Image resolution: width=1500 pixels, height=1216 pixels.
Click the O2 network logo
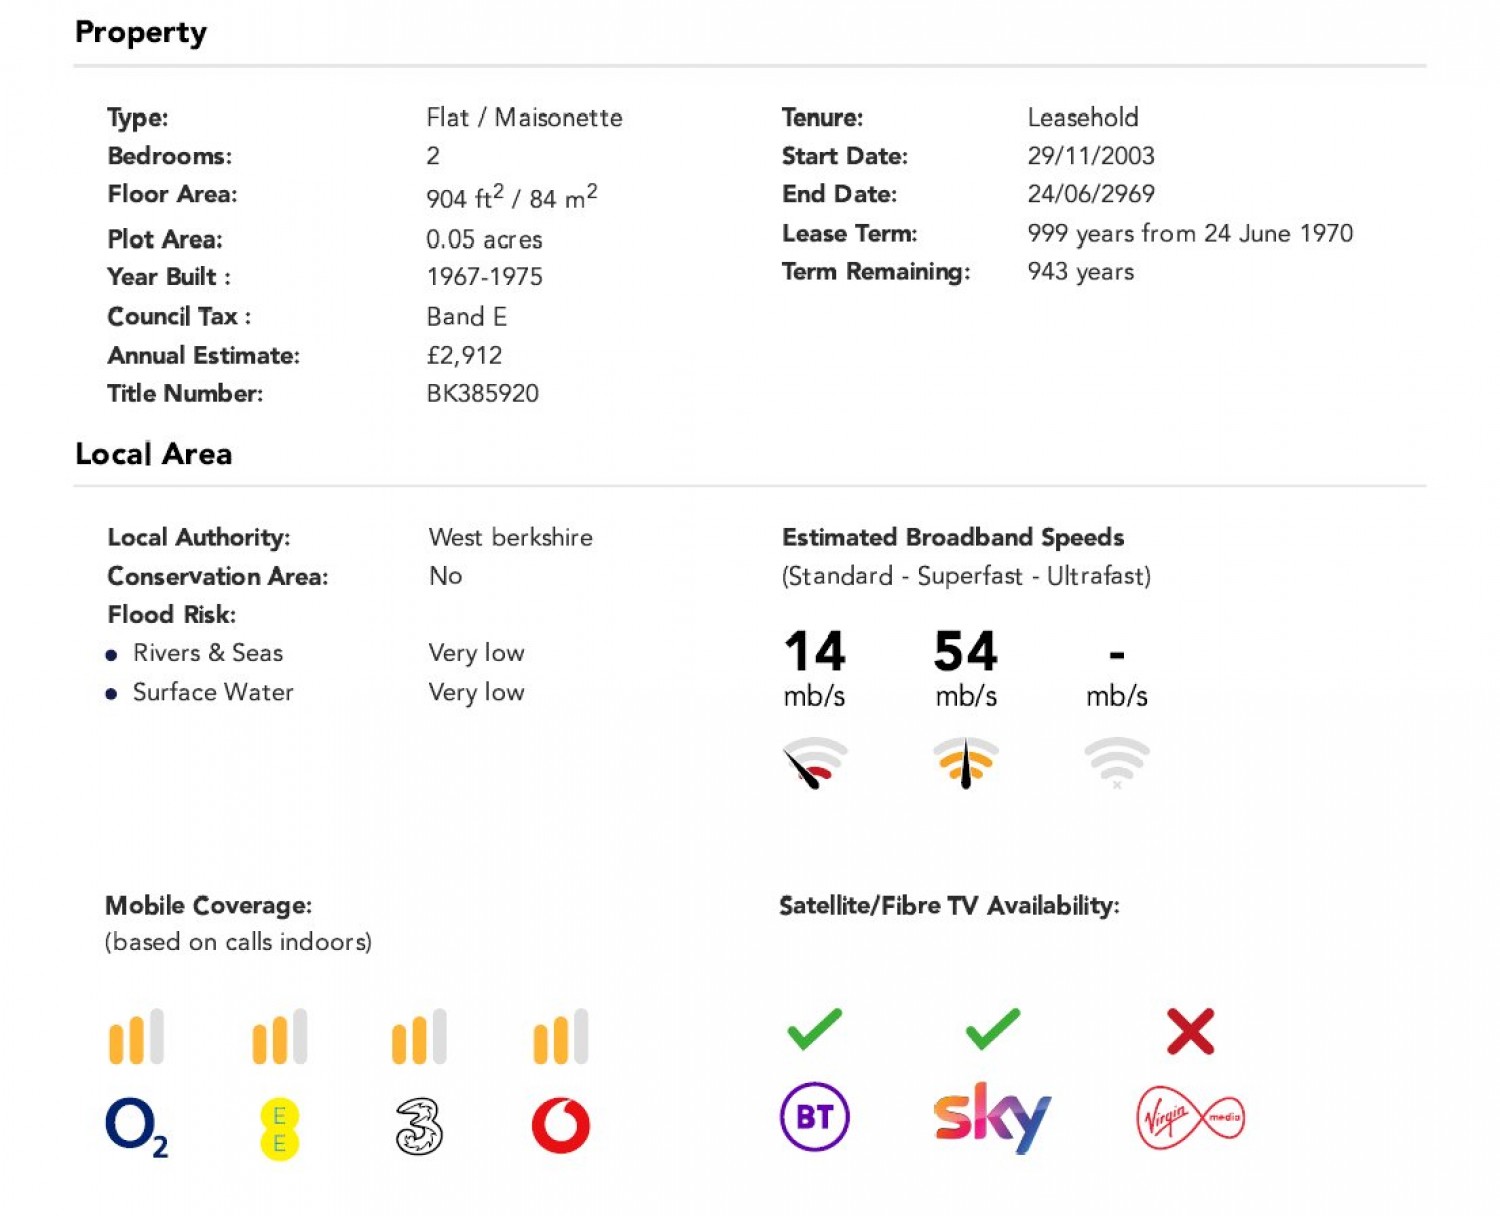pos(136,1127)
